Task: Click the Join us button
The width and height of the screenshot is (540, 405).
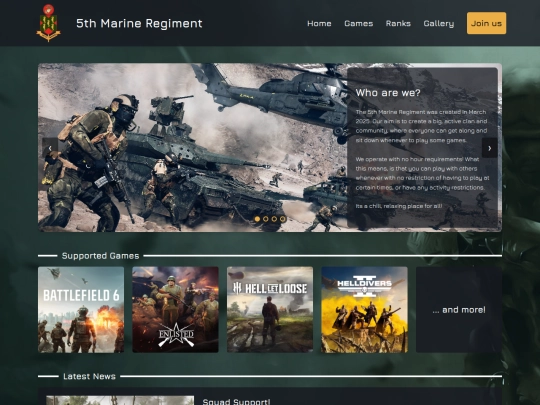Action: pos(486,23)
